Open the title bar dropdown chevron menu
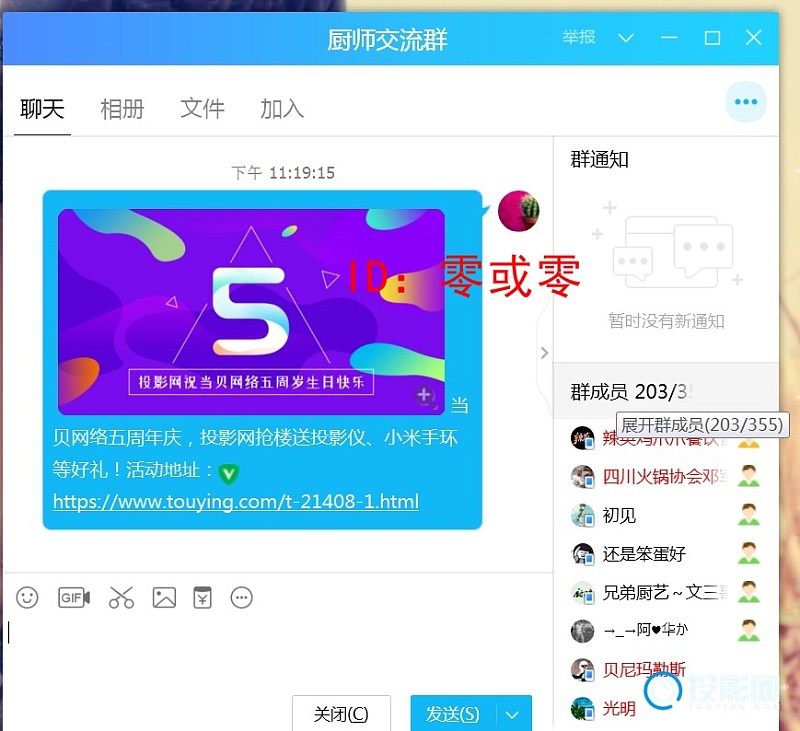Screen dimensions: 800x731 point(626,38)
